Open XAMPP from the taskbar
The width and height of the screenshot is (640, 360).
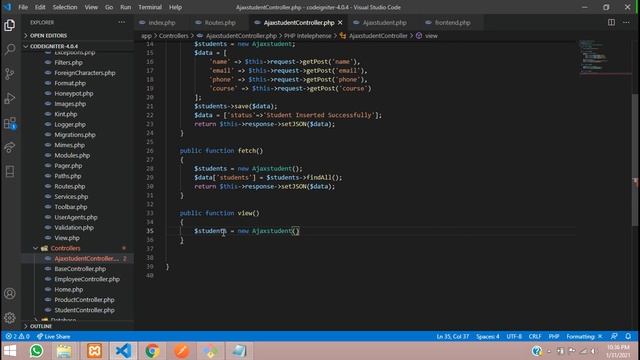pos(94,351)
